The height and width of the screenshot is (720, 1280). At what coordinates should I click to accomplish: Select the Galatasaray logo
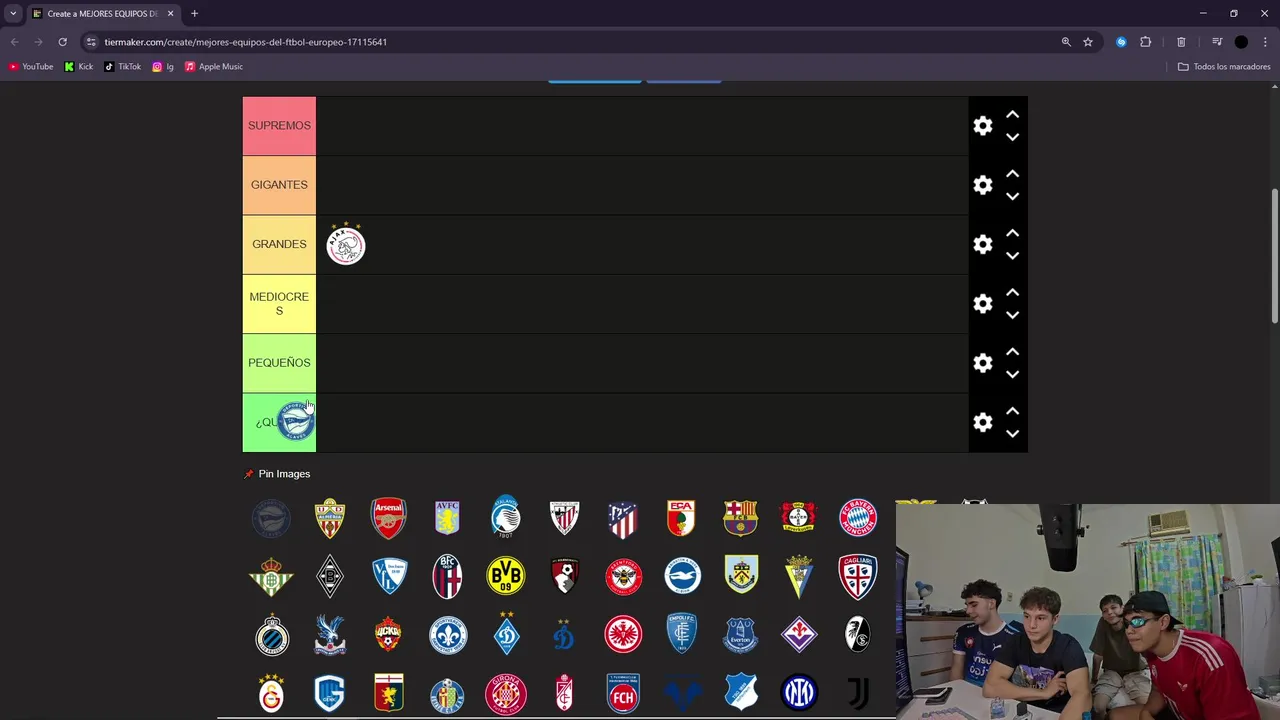coord(271,693)
